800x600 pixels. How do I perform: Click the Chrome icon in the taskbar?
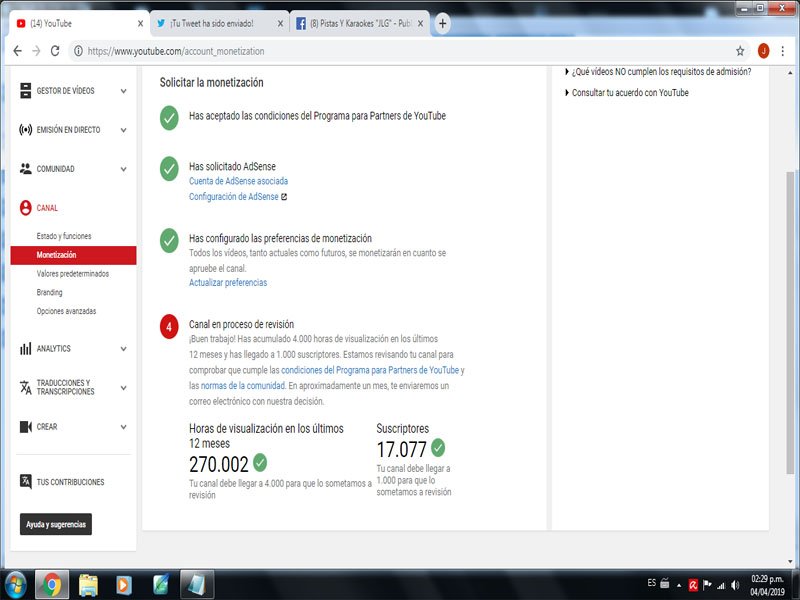click(52, 585)
